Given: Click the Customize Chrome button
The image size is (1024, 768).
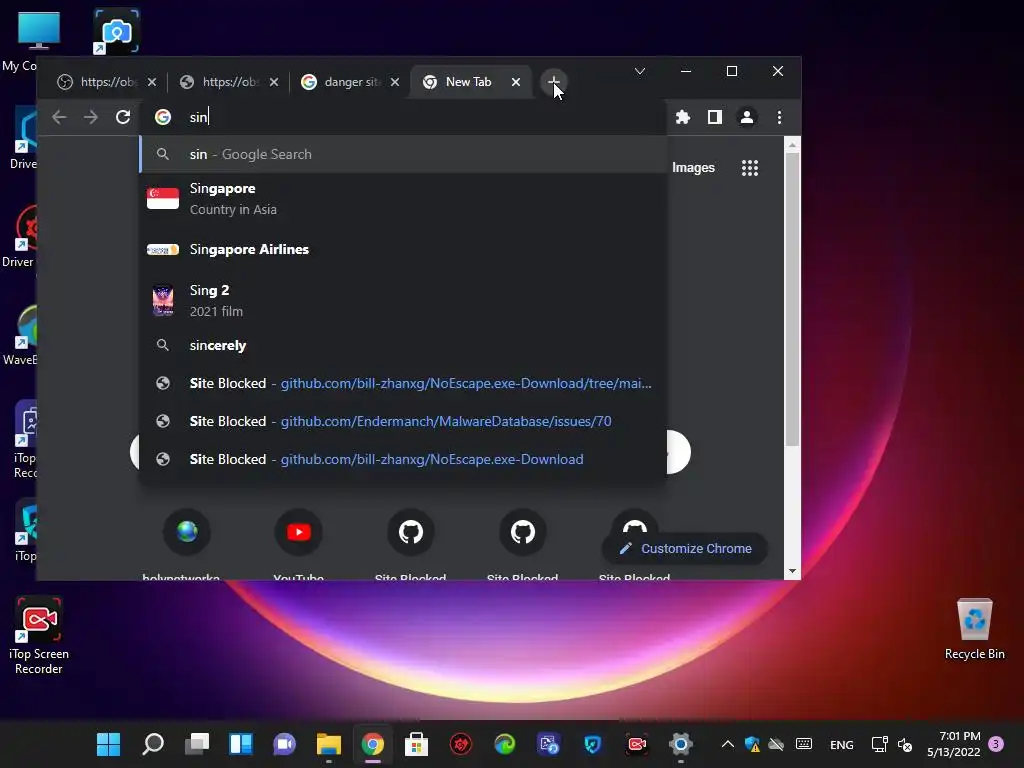Looking at the screenshot, I should pyautogui.click(x=684, y=549).
